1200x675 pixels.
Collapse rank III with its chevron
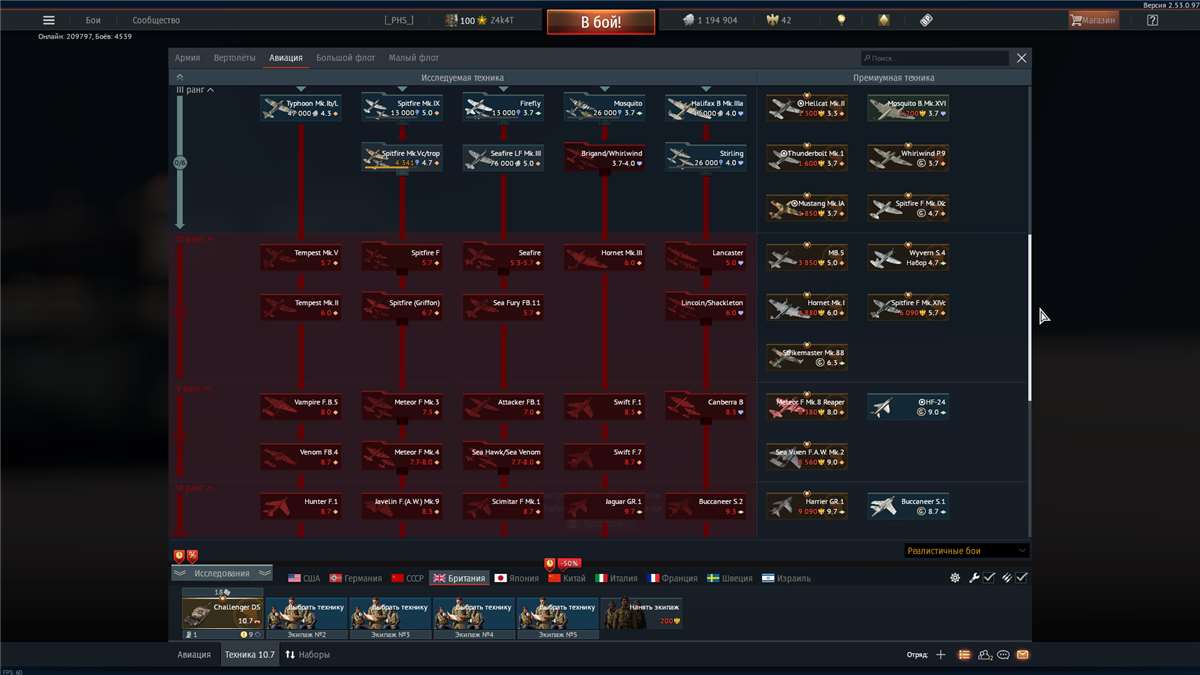(209, 89)
